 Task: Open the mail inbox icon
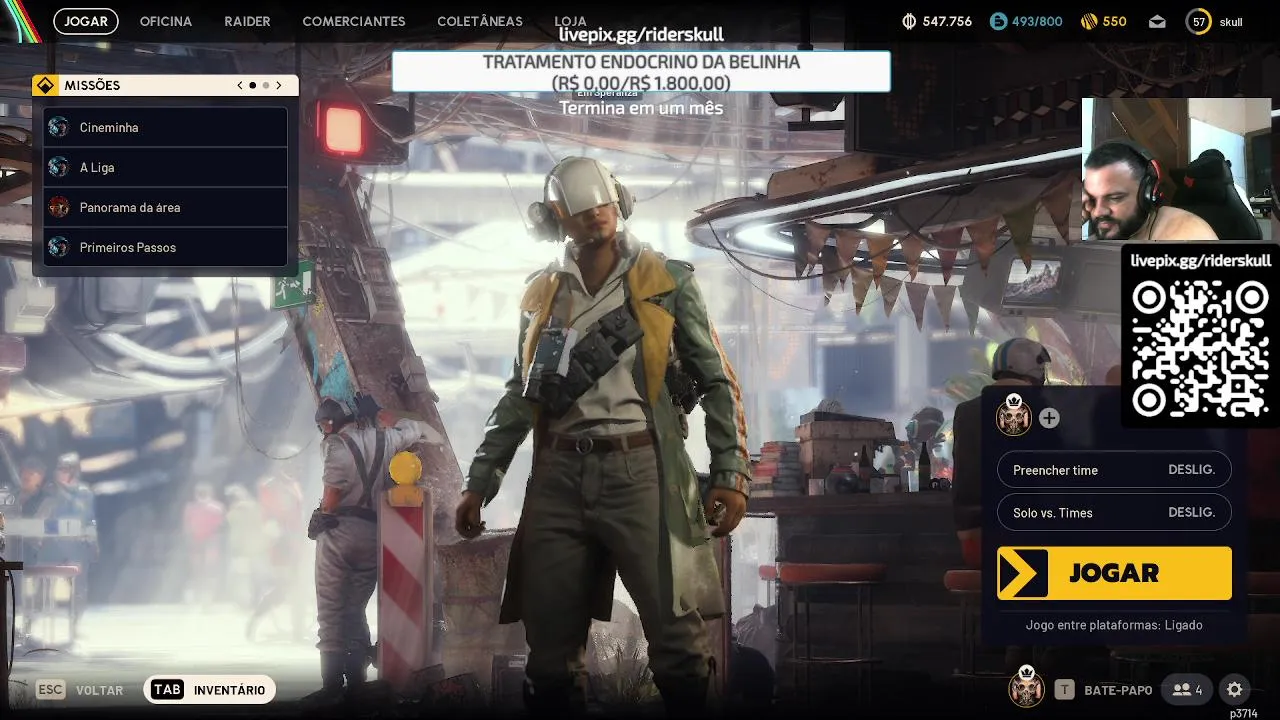click(1157, 21)
